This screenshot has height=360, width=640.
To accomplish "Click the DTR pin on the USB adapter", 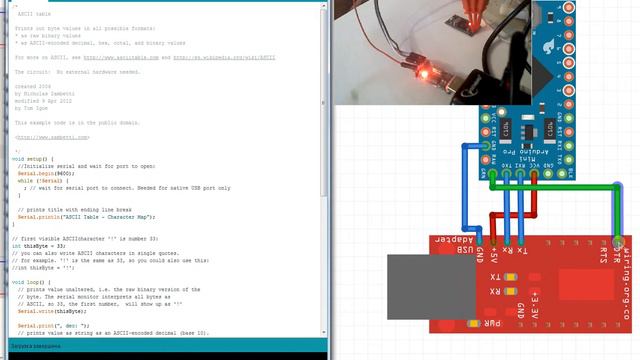I will pos(618,242).
